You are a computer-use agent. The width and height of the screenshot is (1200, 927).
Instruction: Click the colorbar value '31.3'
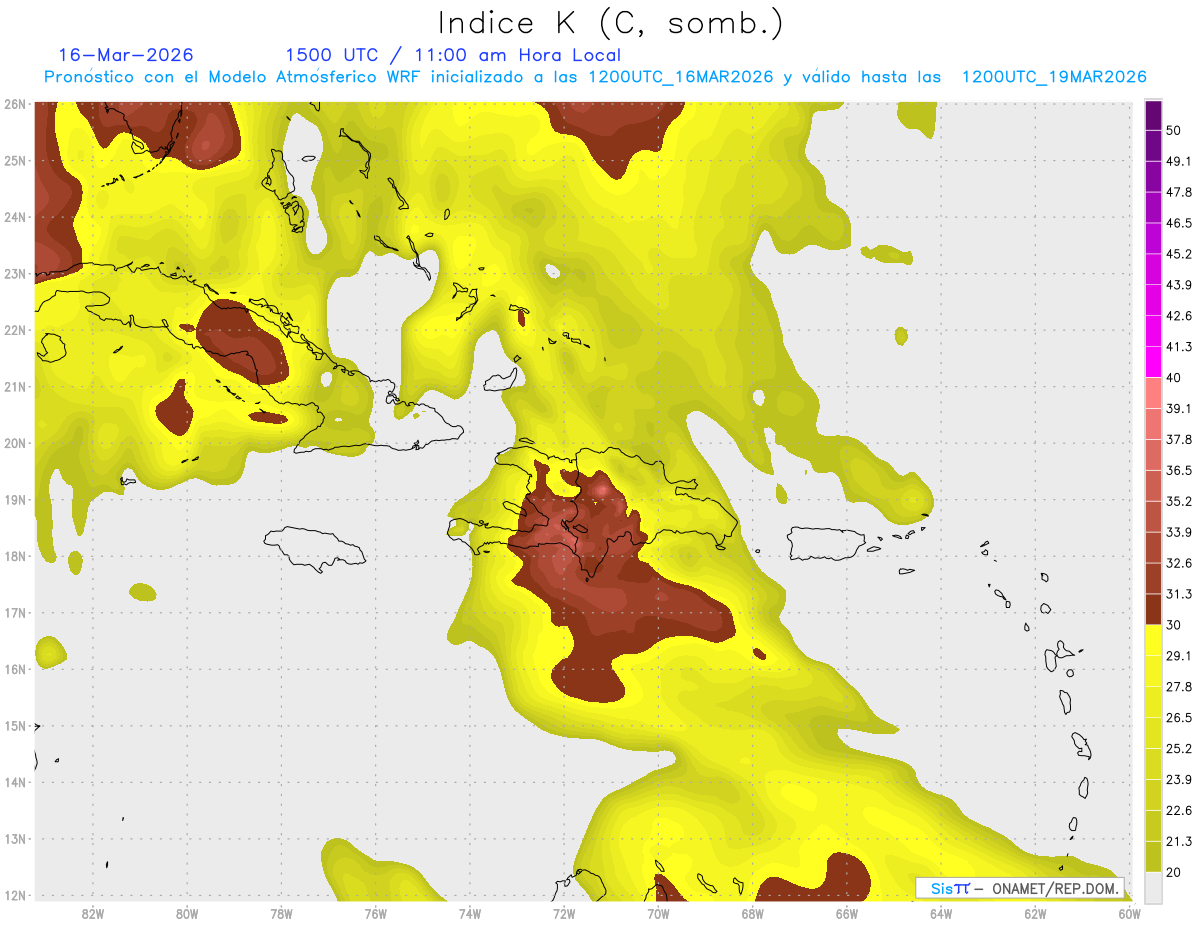pyautogui.click(x=1179, y=594)
